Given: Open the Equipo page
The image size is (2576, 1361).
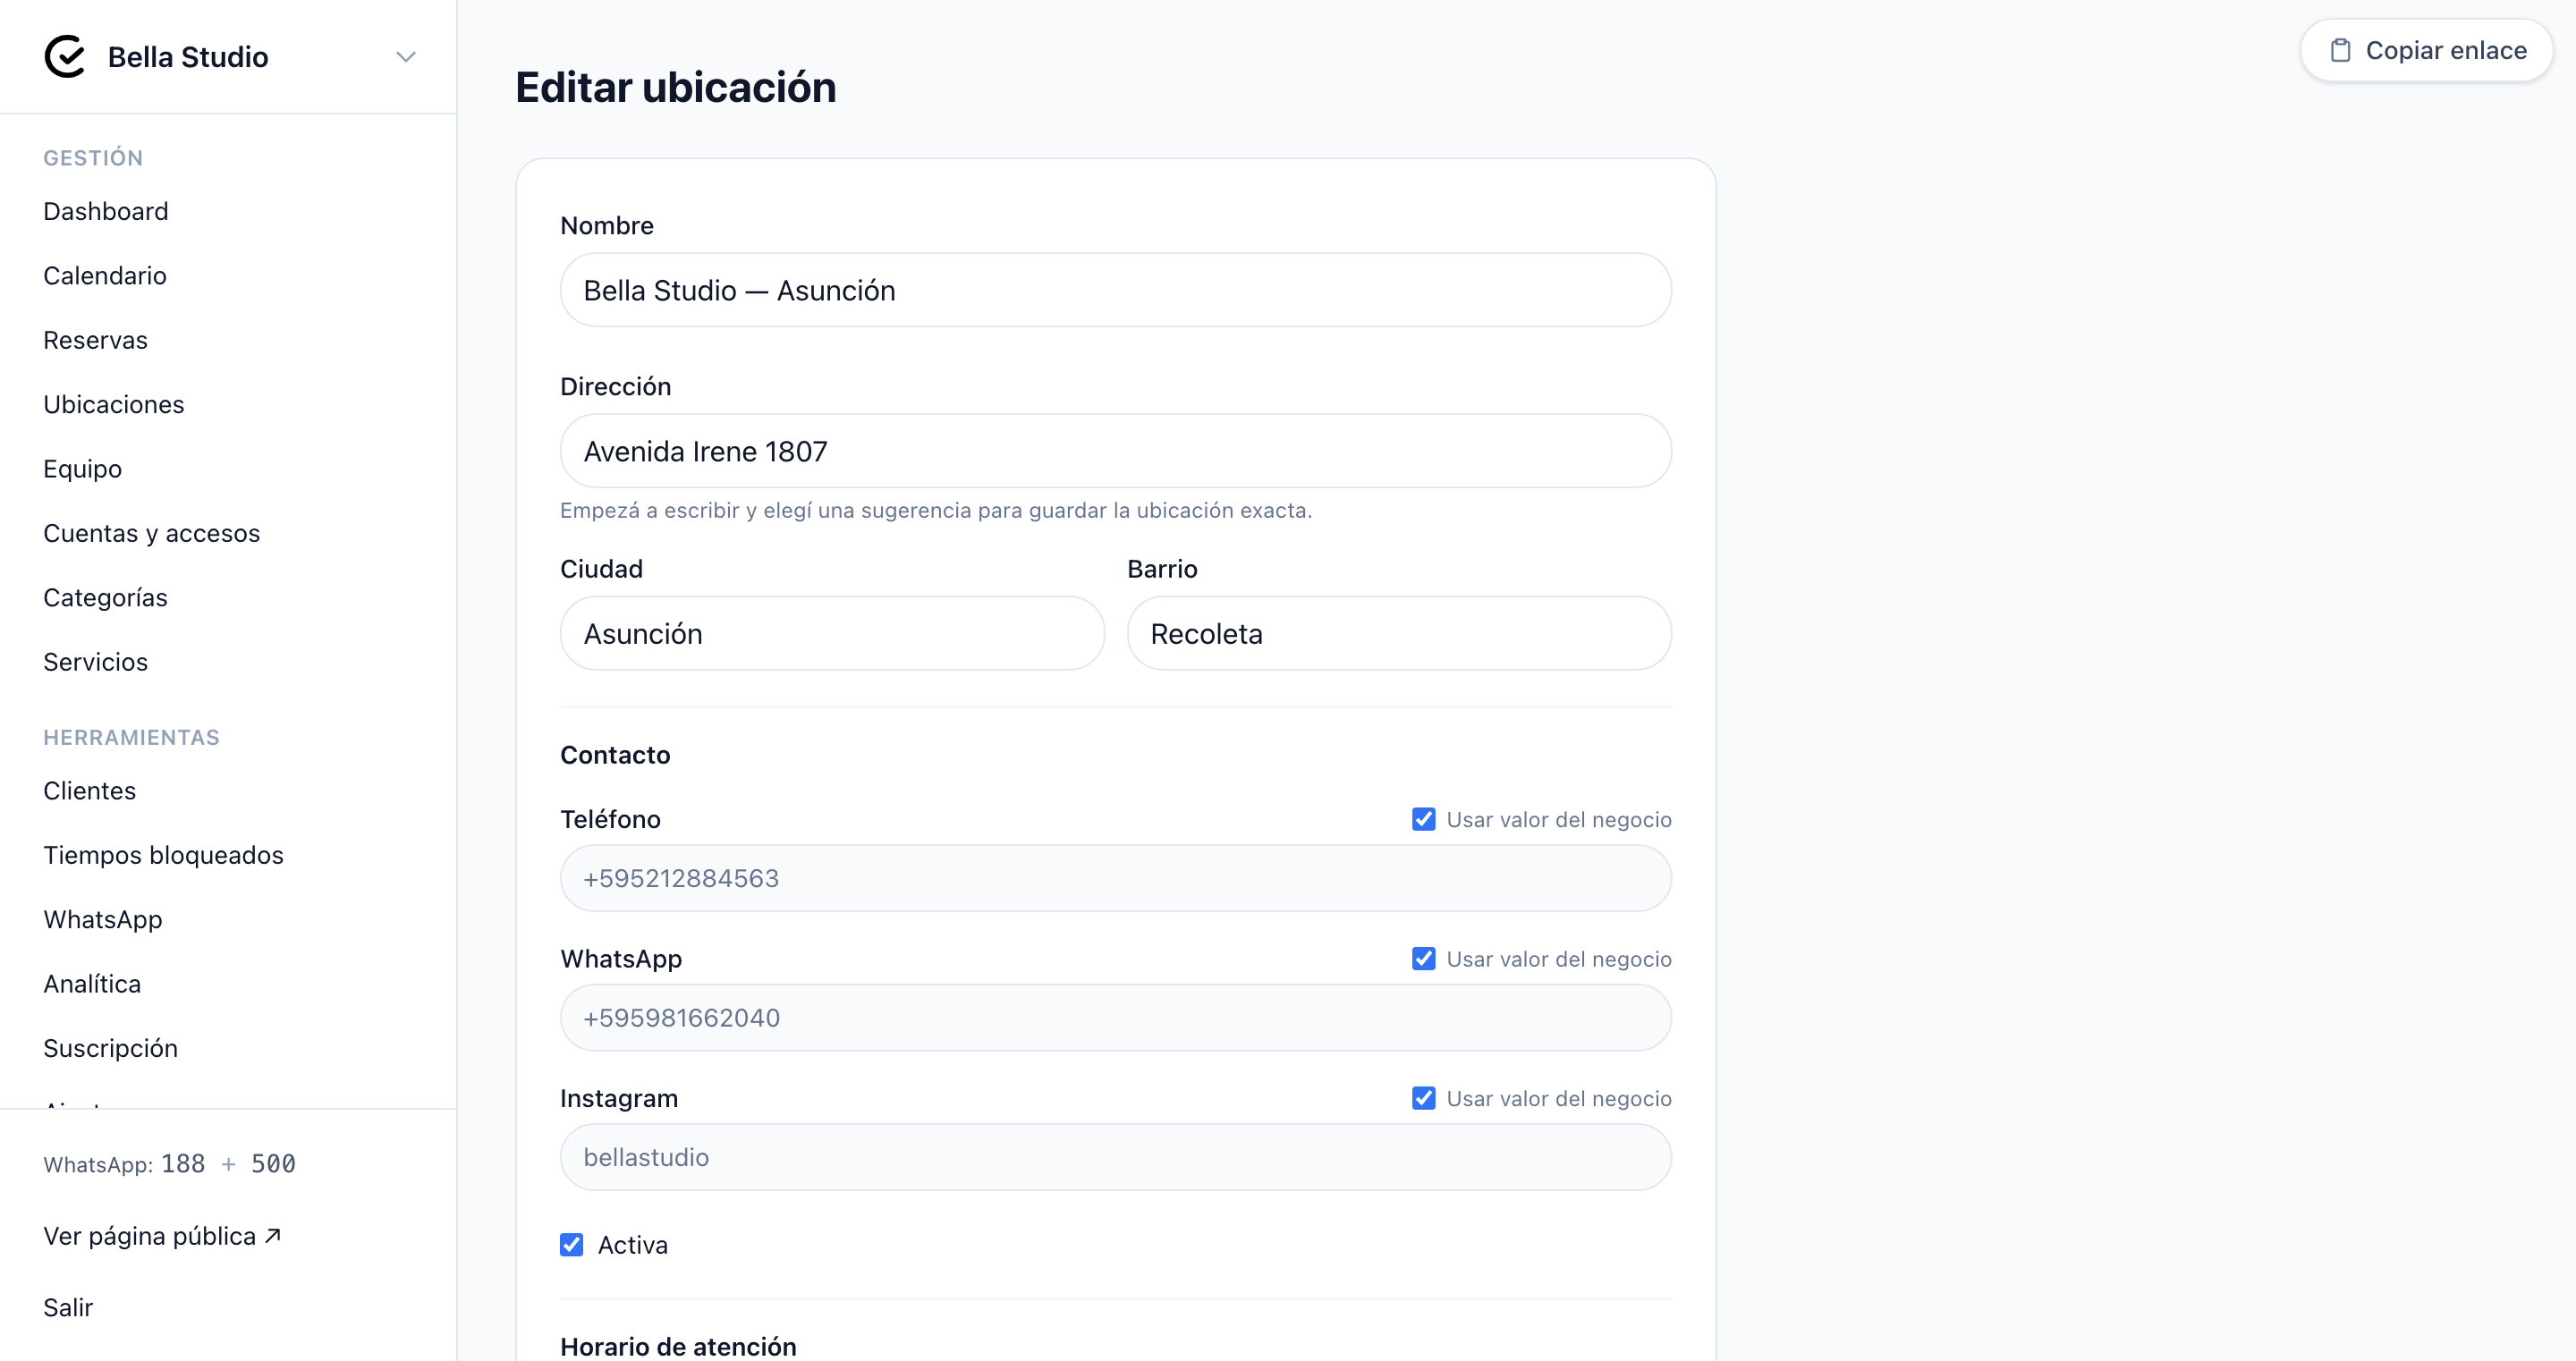Looking at the screenshot, I should 83,468.
